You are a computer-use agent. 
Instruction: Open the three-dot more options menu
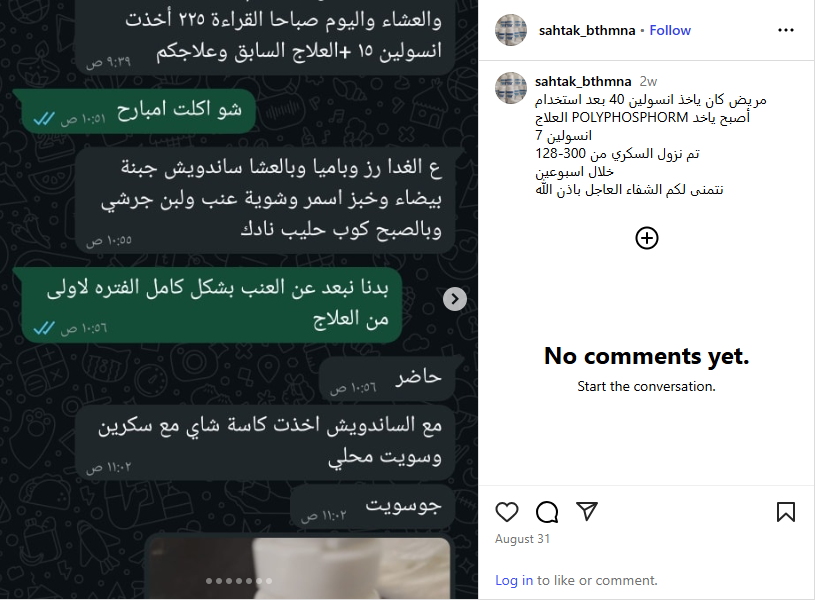[x=786, y=30]
